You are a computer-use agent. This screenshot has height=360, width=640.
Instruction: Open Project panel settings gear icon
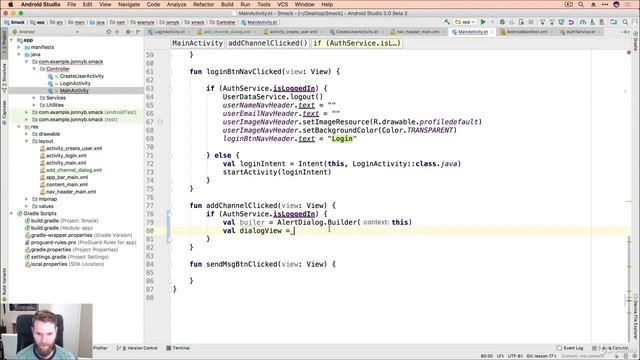point(128,31)
